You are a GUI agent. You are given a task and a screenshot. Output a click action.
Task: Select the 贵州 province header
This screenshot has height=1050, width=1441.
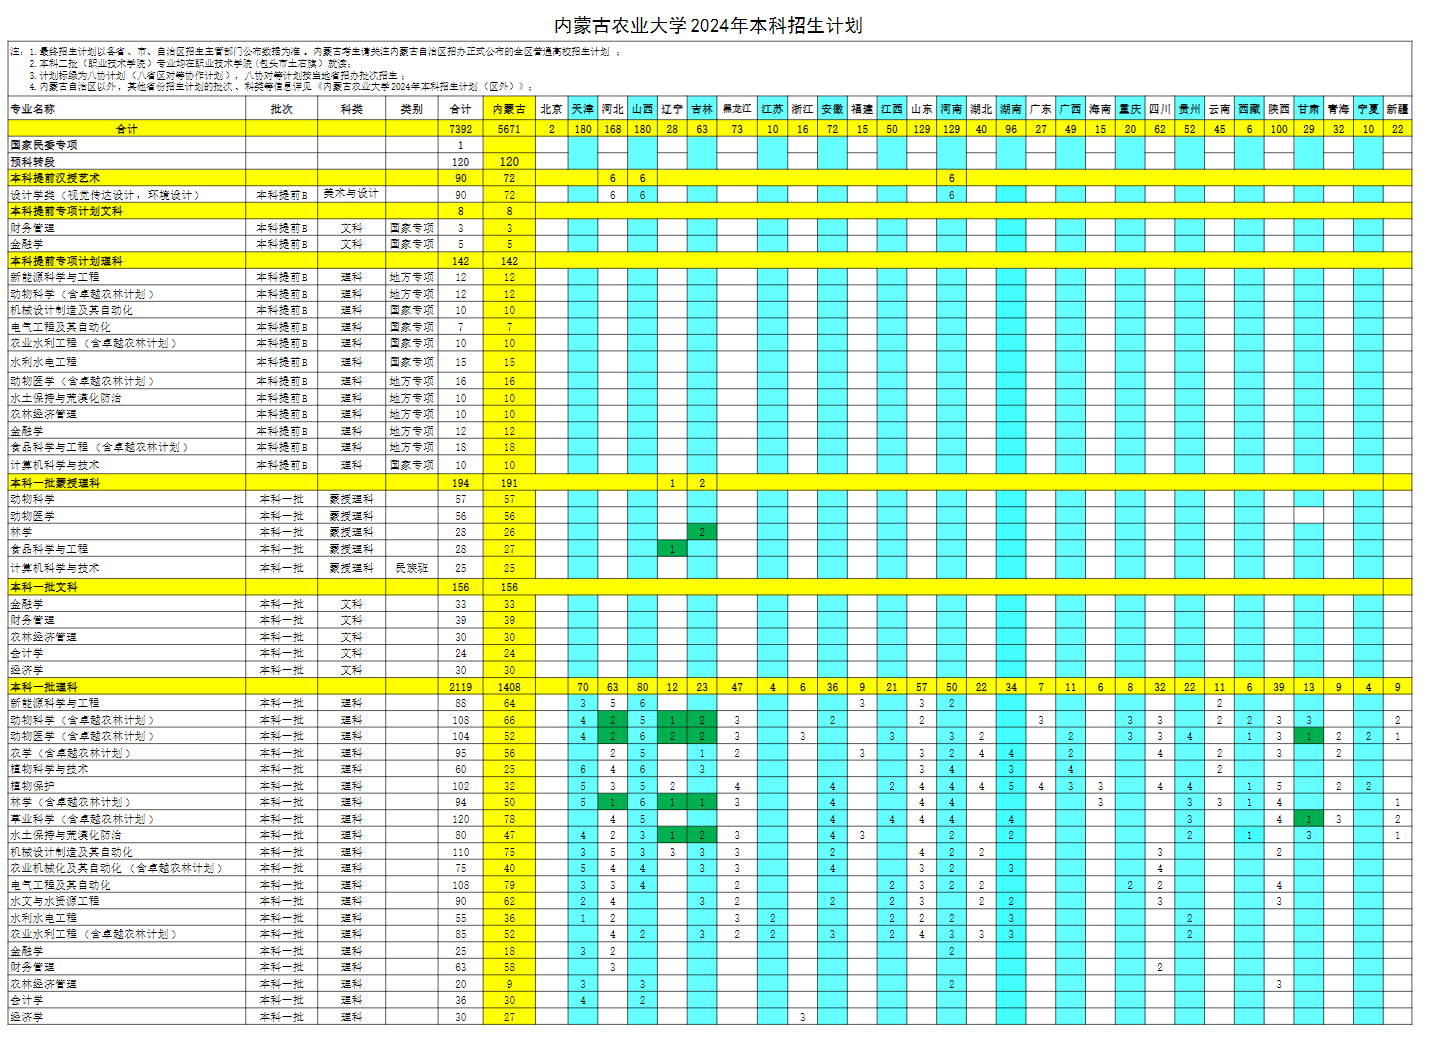1190,109
